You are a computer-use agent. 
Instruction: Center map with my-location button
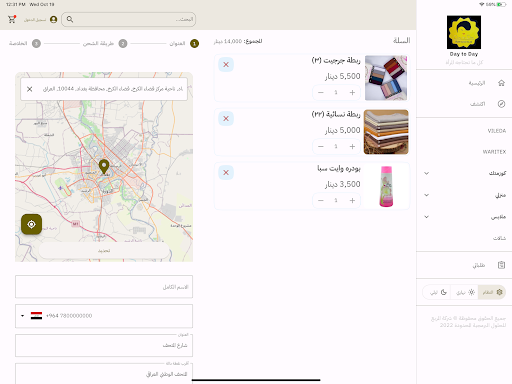[x=31, y=224]
